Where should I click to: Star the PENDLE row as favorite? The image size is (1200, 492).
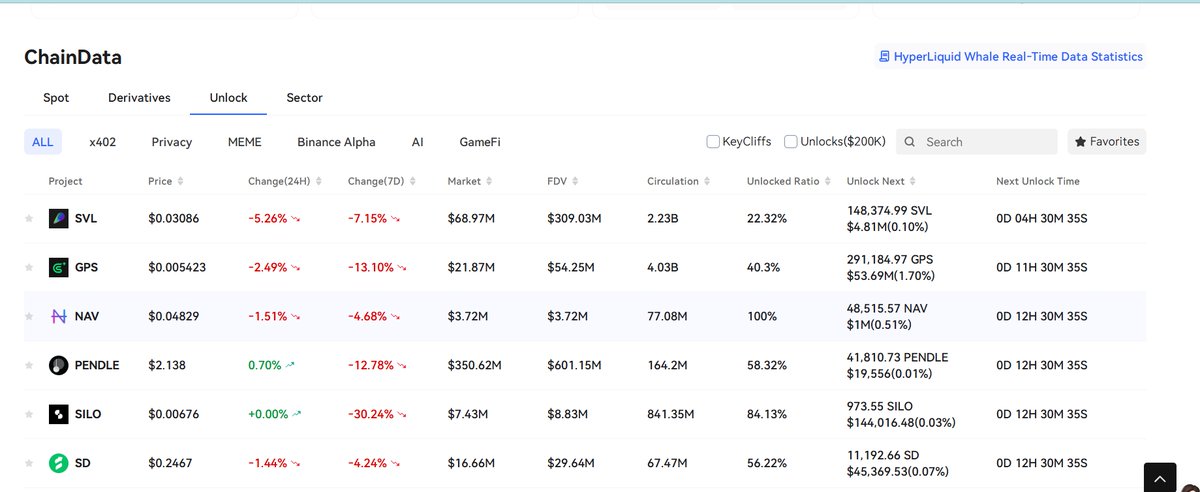click(29, 365)
